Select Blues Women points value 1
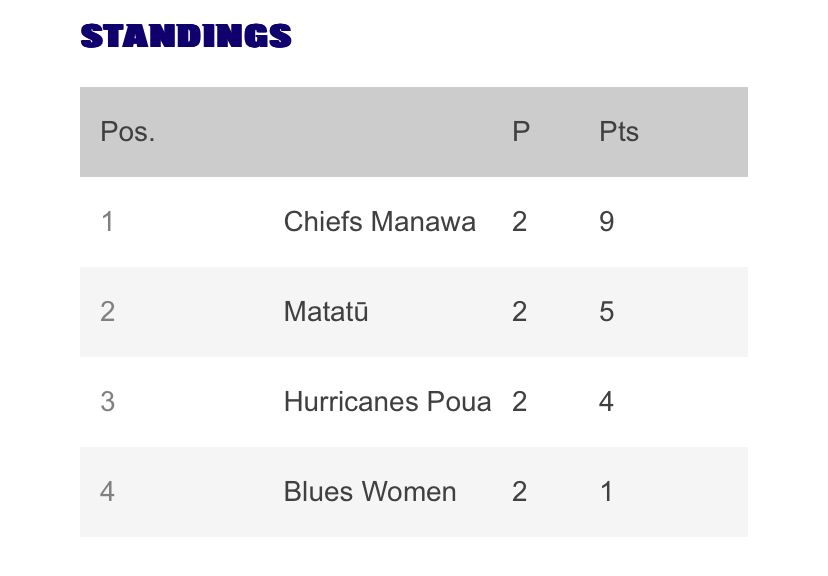Viewport: 828px width, 576px height. (607, 492)
